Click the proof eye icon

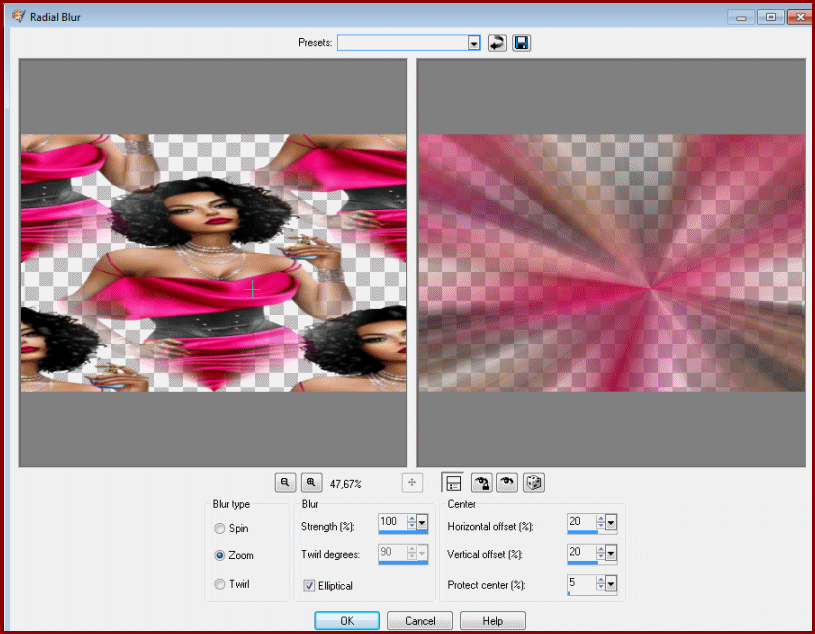[507, 483]
